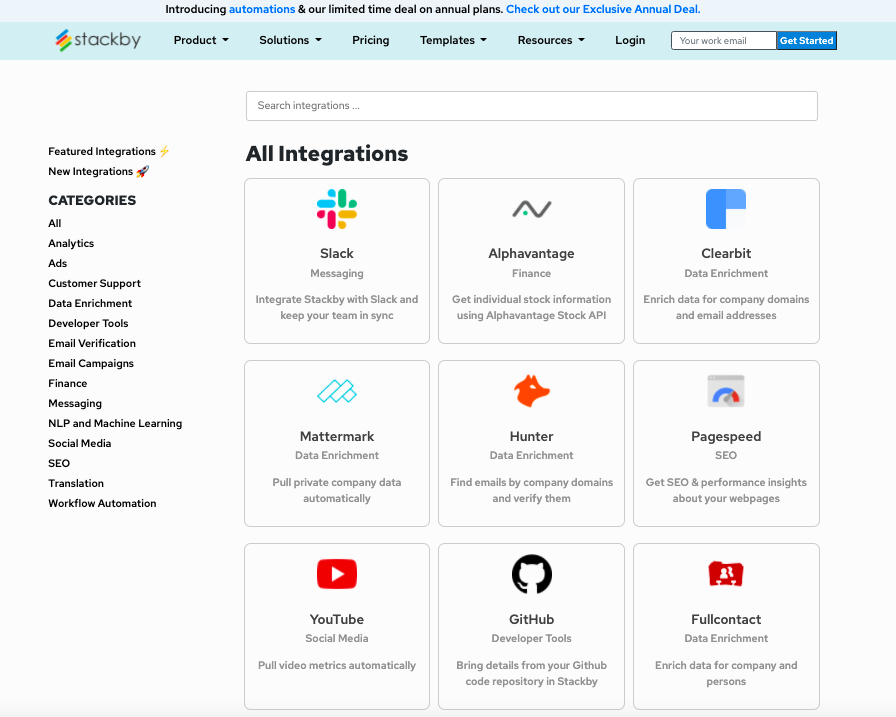Click the Search integrations box
This screenshot has width=896, height=717.
[x=531, y=106]
